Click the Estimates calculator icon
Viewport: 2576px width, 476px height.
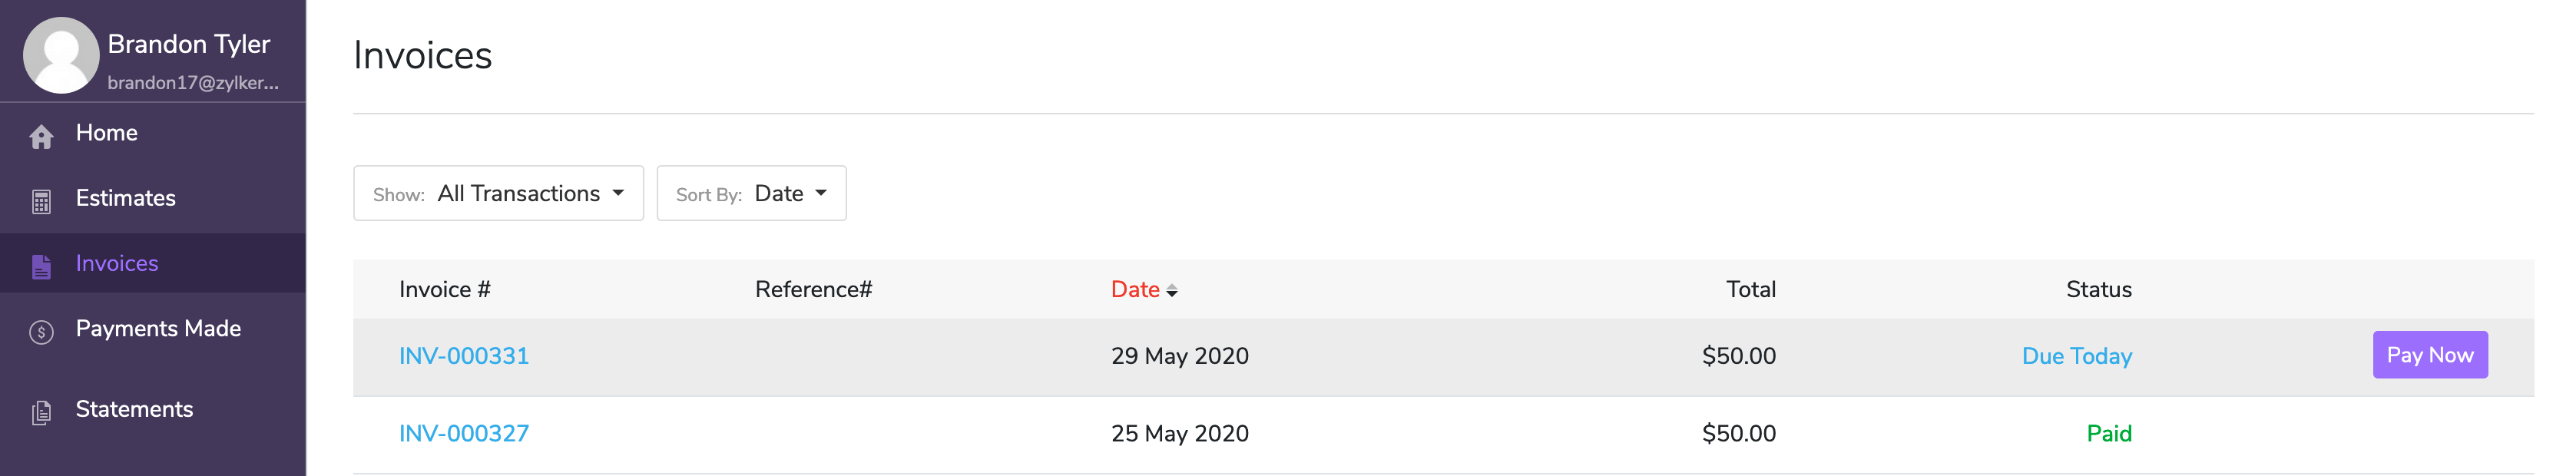(41, 202)
